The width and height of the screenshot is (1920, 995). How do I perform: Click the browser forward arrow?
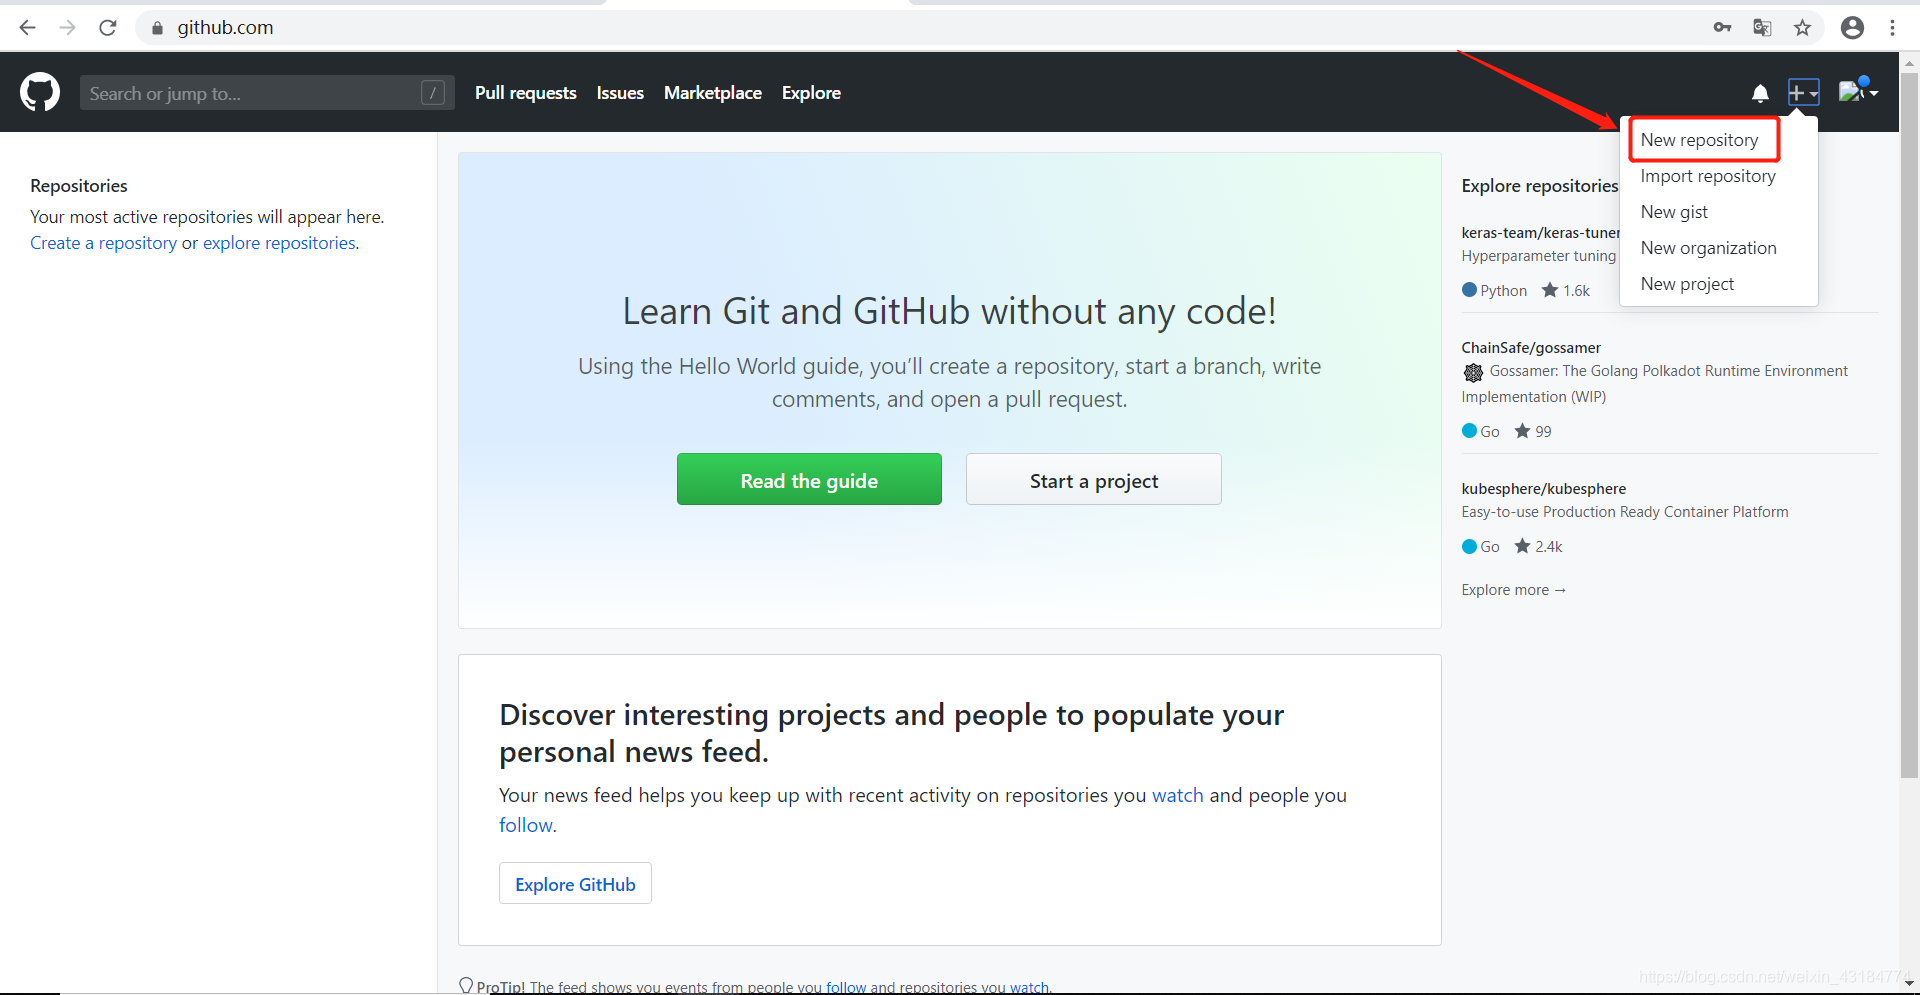(x=68, y=28)
